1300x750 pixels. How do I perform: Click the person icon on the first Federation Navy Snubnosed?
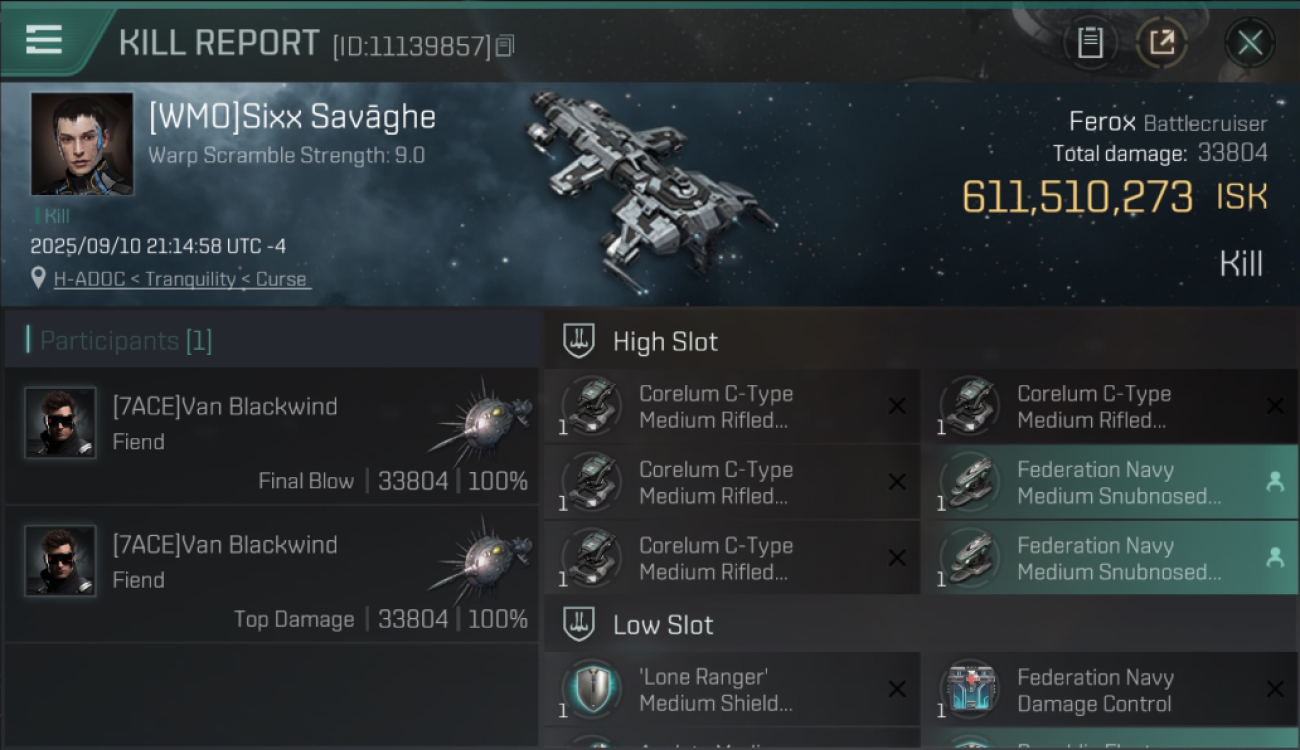tap(1274, 481)
